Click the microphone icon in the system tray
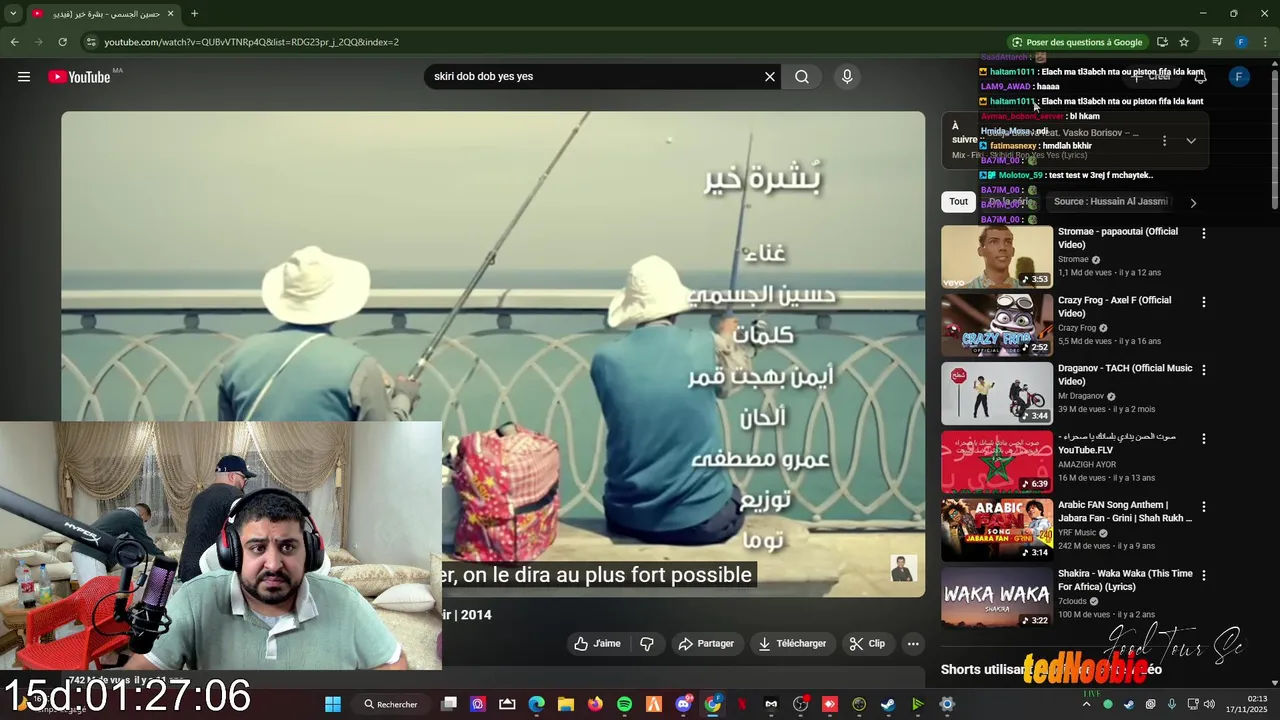The height and width of the screenshot is (720, 1280). pyautogui.click(x=1171, y=704)
